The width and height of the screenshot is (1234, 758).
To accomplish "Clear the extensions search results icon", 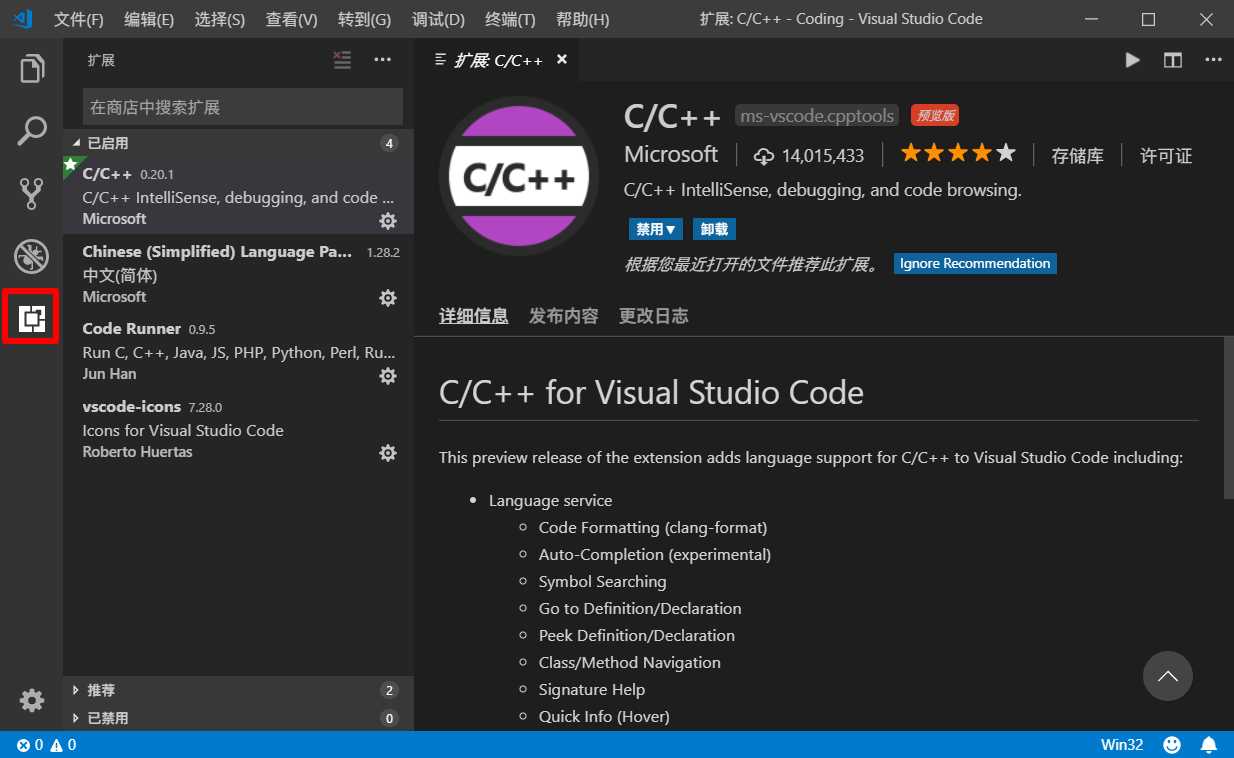I will click(x=343, y=61).
